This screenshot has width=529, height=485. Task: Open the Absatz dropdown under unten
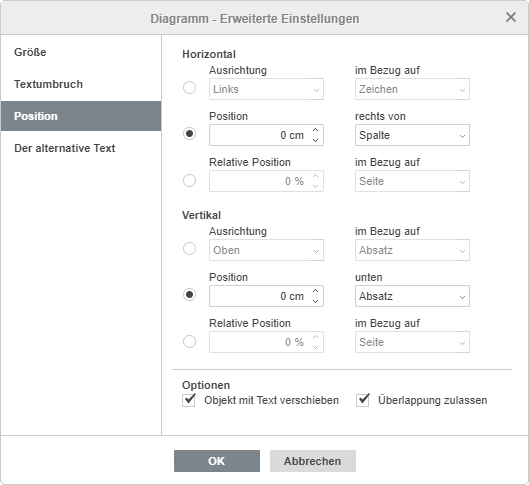pos(412,296)
